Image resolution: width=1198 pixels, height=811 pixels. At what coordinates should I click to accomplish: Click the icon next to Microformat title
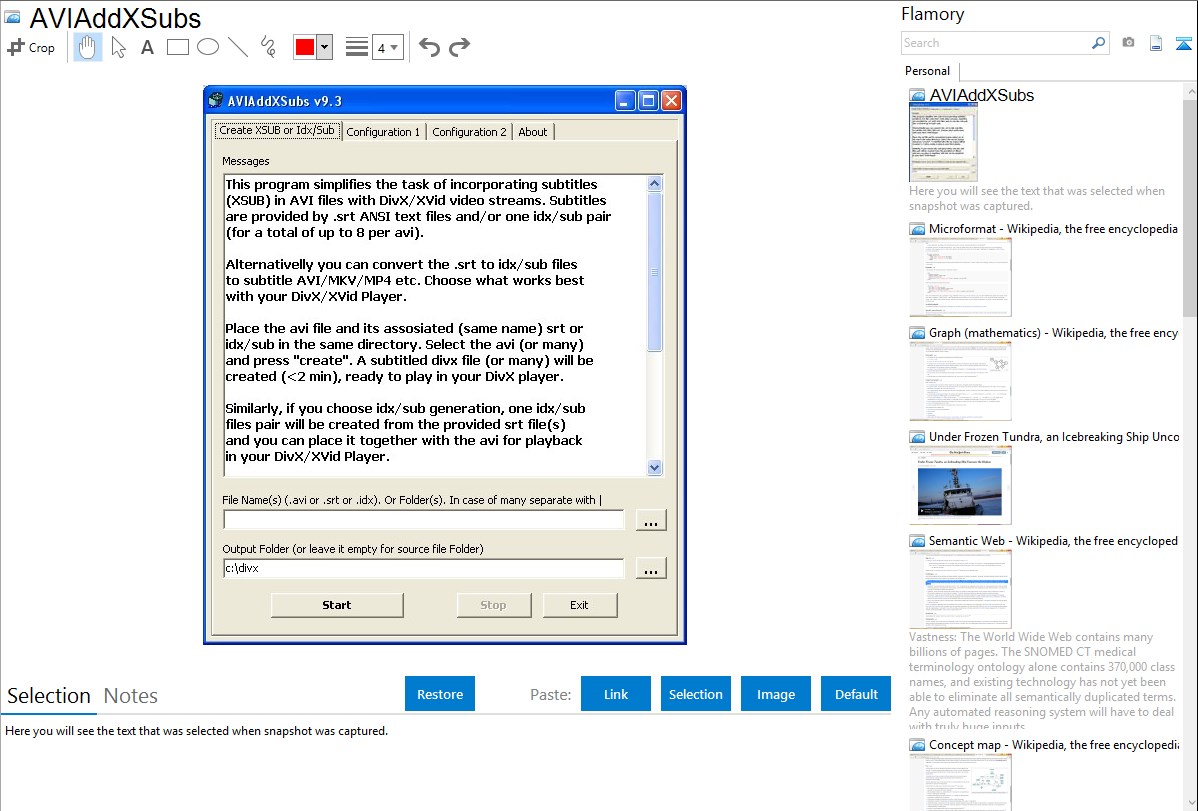917,229
